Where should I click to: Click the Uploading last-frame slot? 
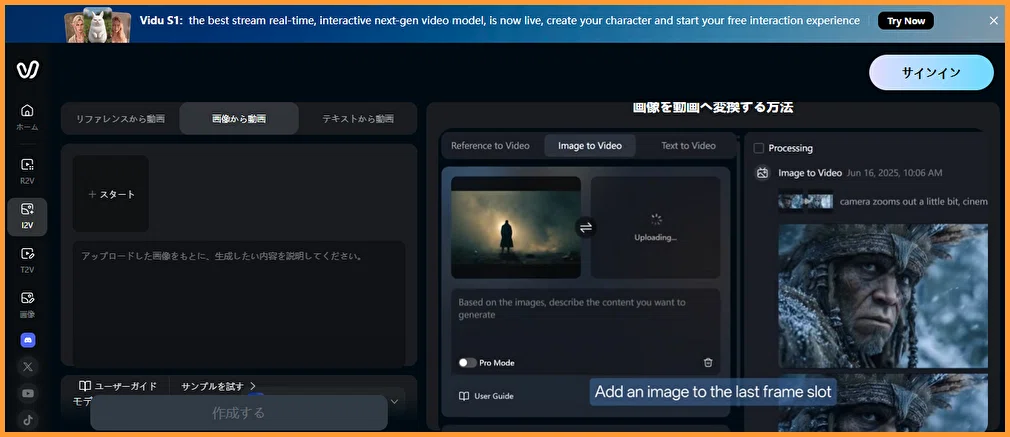point(656,228)
